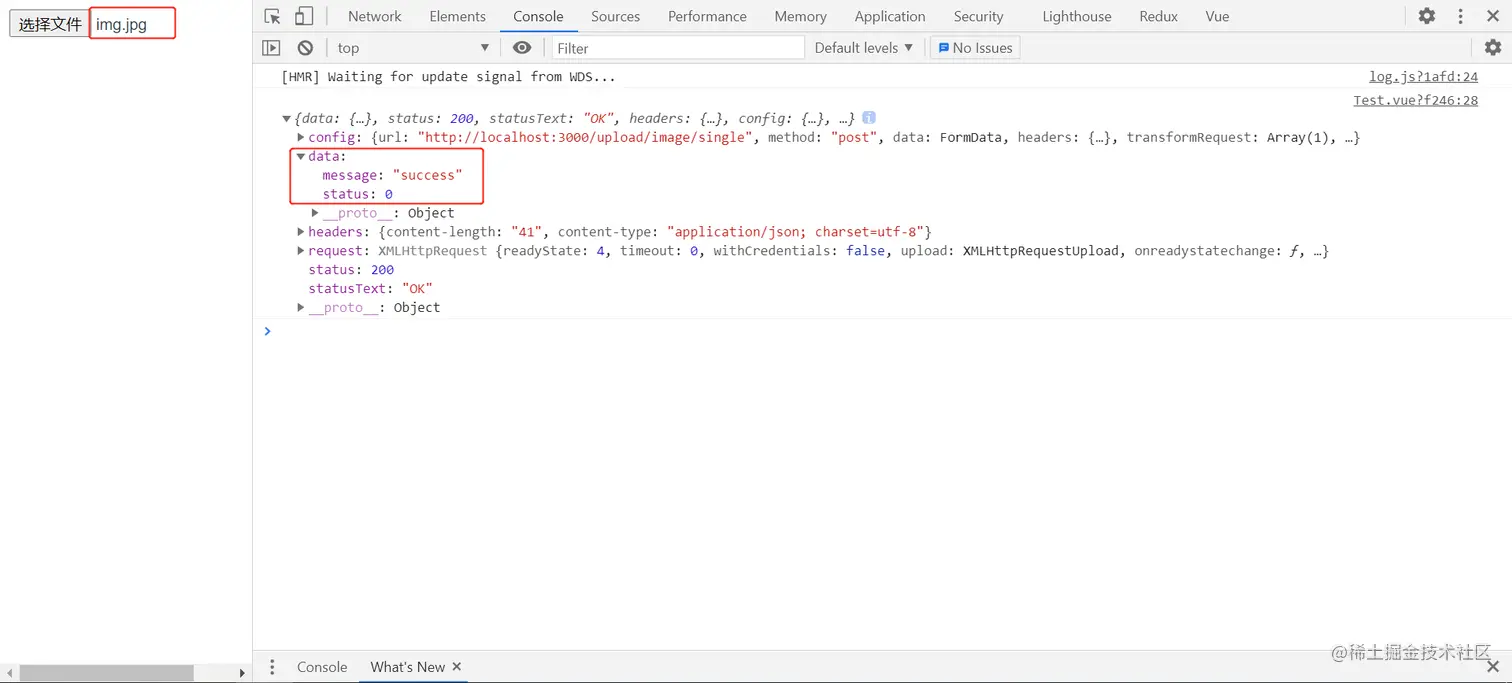Switch to the Elements tab

pos(457,16)
